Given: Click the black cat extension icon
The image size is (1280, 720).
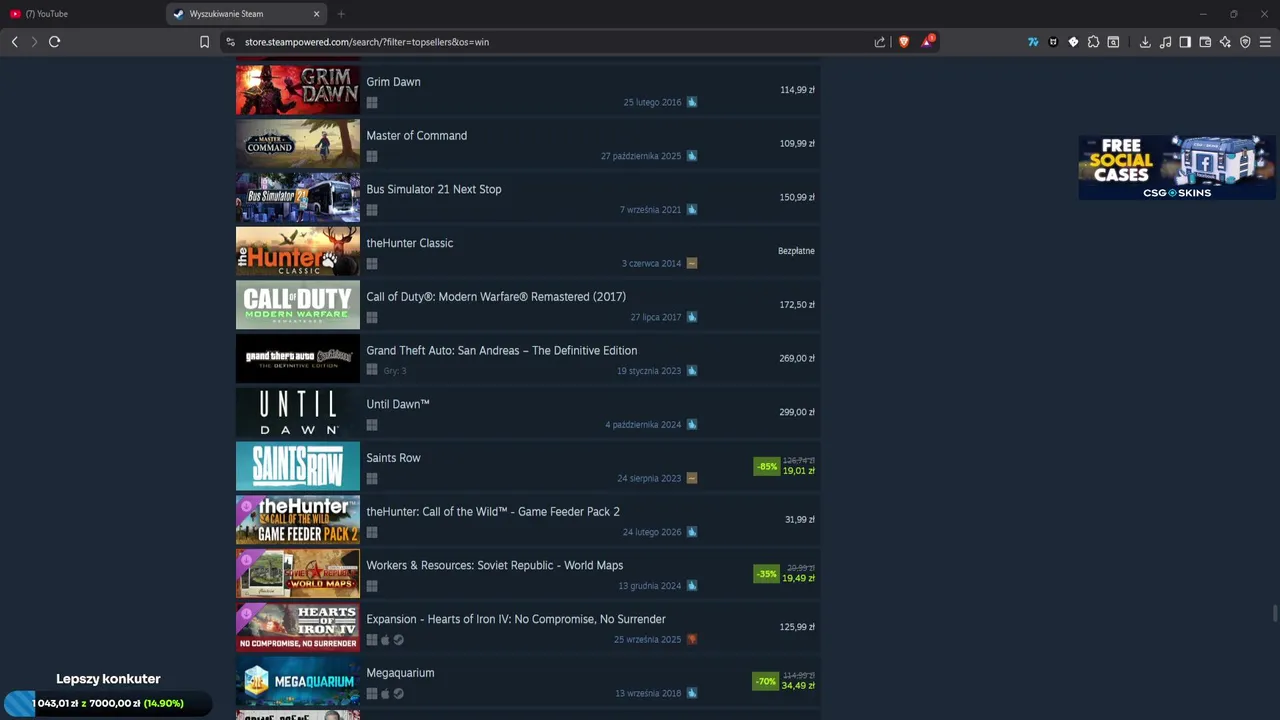Looking at the screenshot, I should coord(1053,42).
